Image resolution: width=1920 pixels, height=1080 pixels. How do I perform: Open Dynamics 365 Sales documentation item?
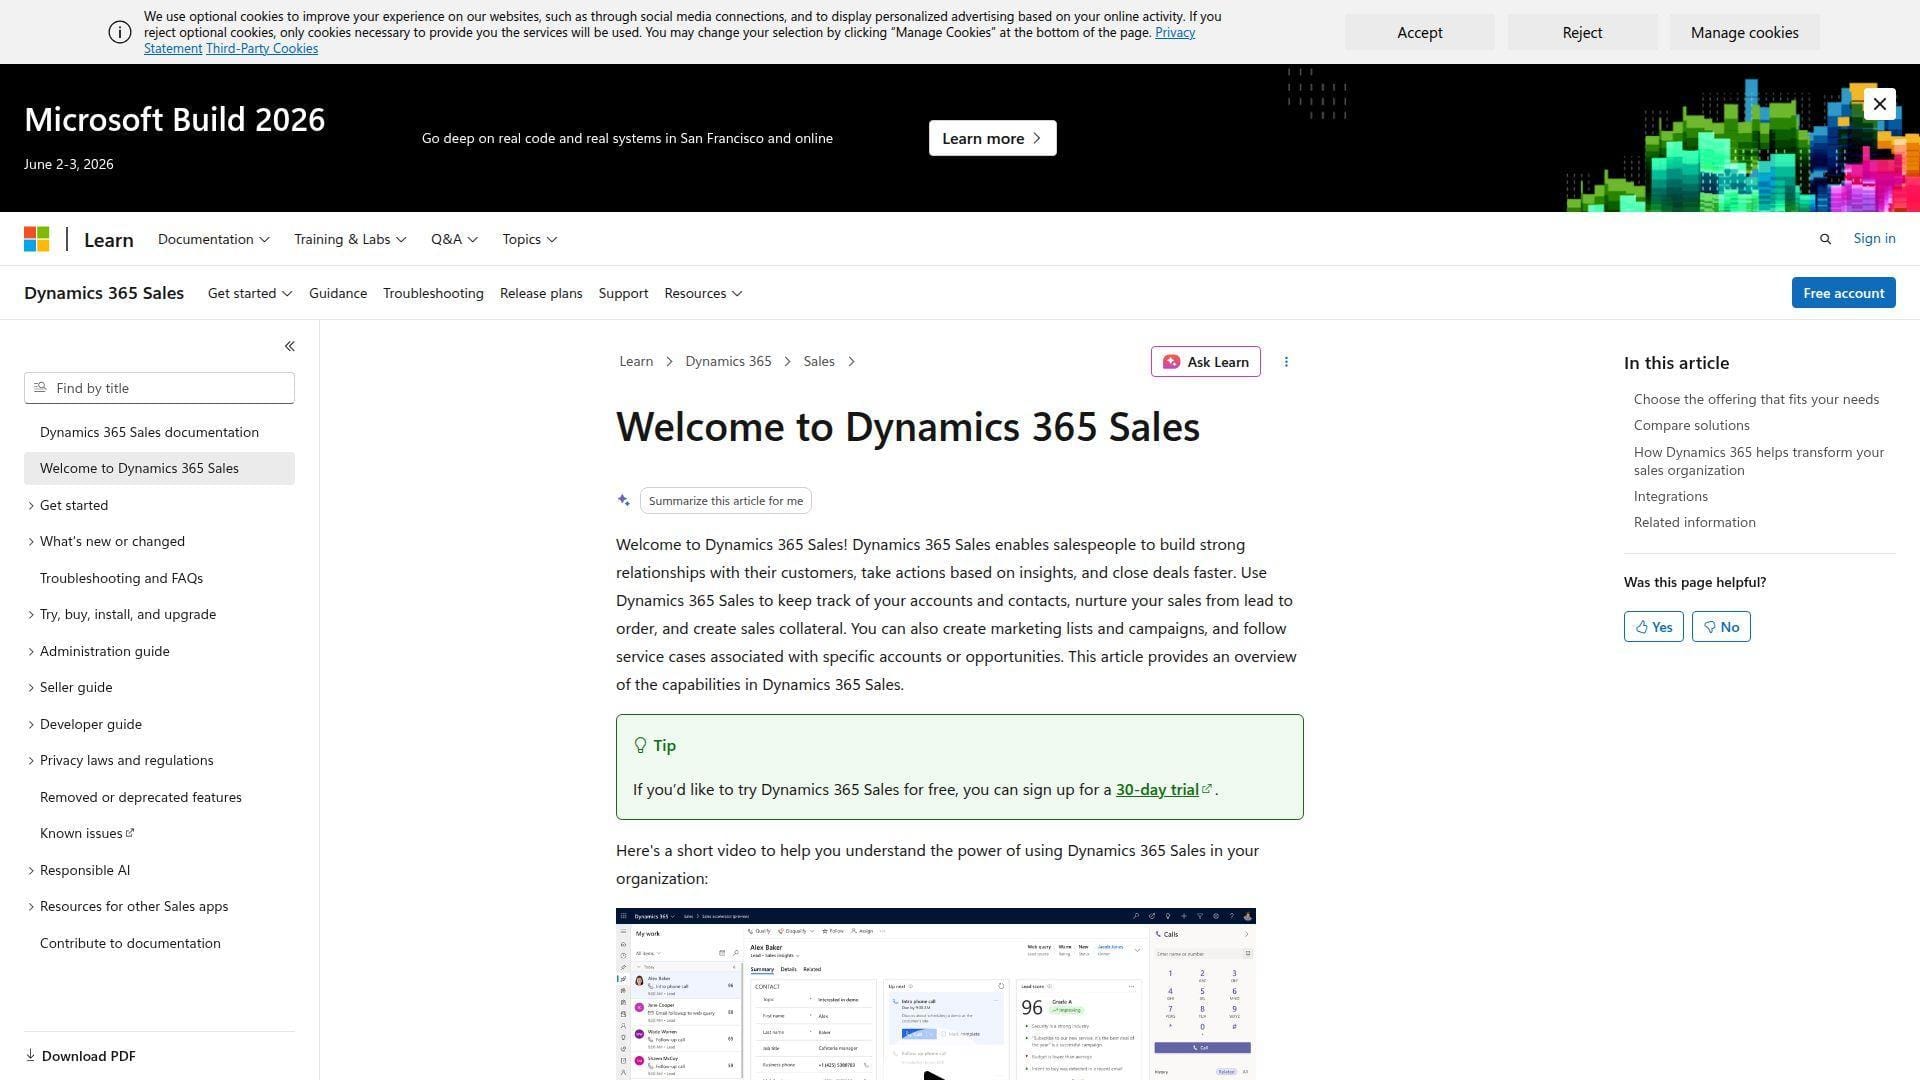click(x=159, y=432)
